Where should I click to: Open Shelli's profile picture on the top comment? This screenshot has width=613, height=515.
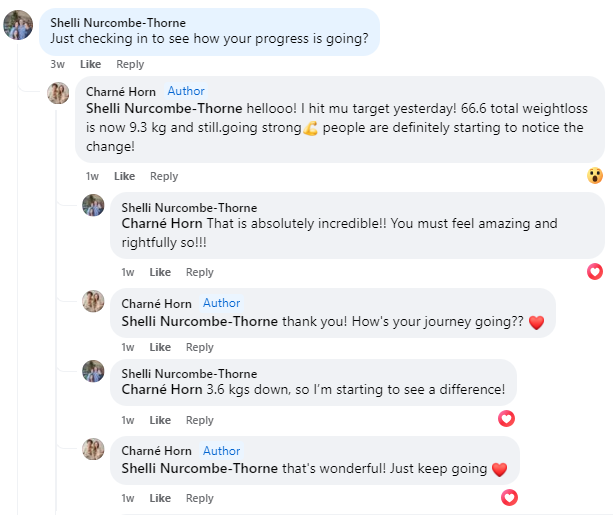click(18, 25)
